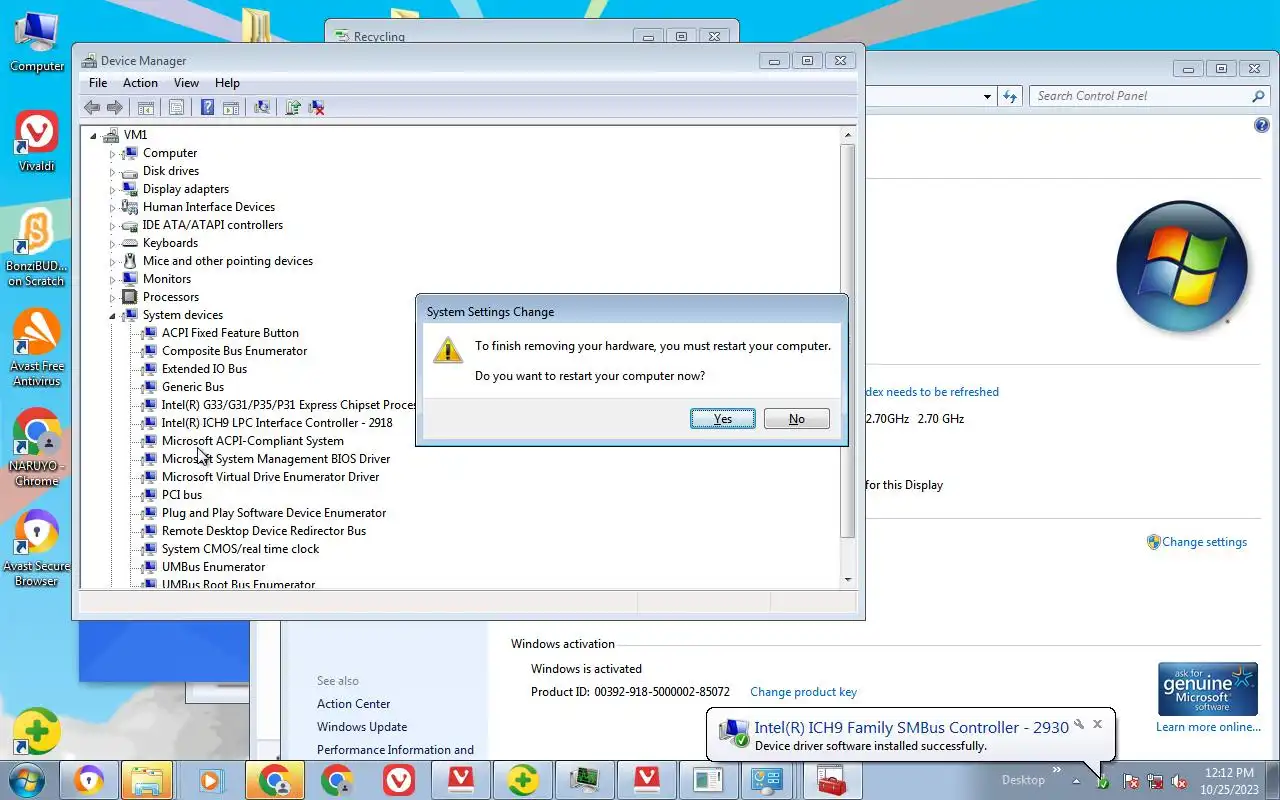Image resolution: width=1280 pixels, height=800 pixels.
Task: Click the Uninstall device toolbar icon
Action: (x=317, y=107)
